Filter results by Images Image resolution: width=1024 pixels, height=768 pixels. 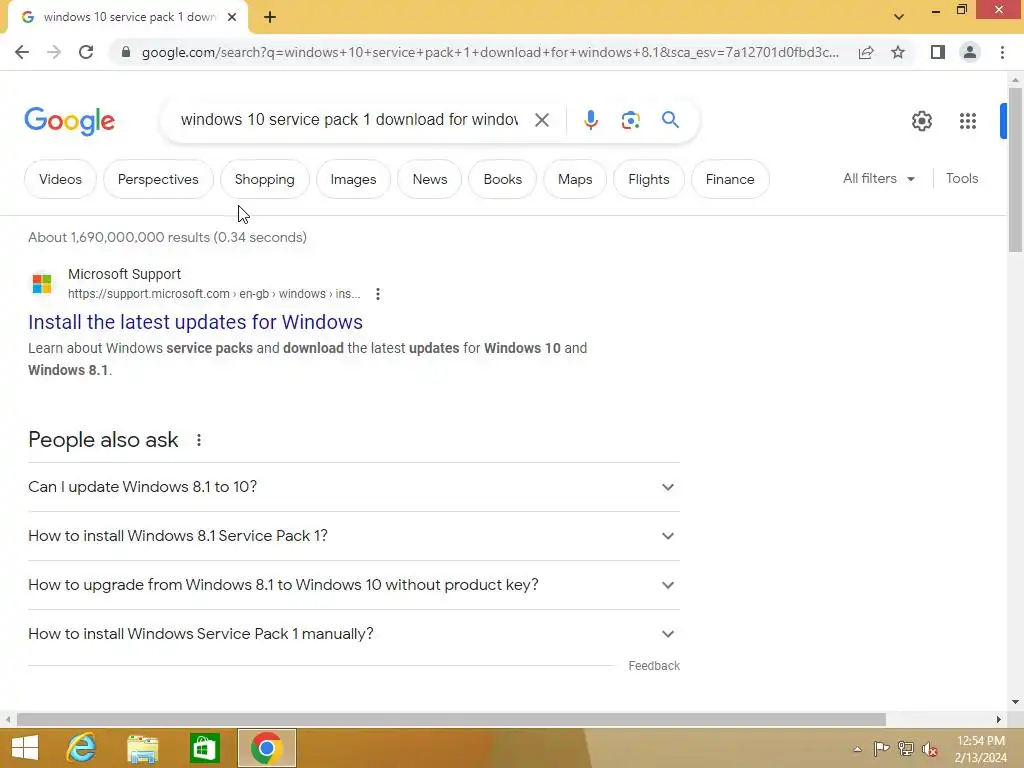[353, 179]
